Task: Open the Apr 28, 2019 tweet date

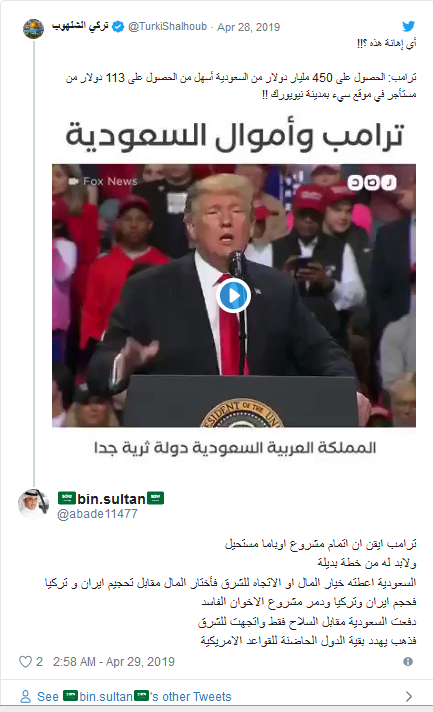Action: (248, 27)
